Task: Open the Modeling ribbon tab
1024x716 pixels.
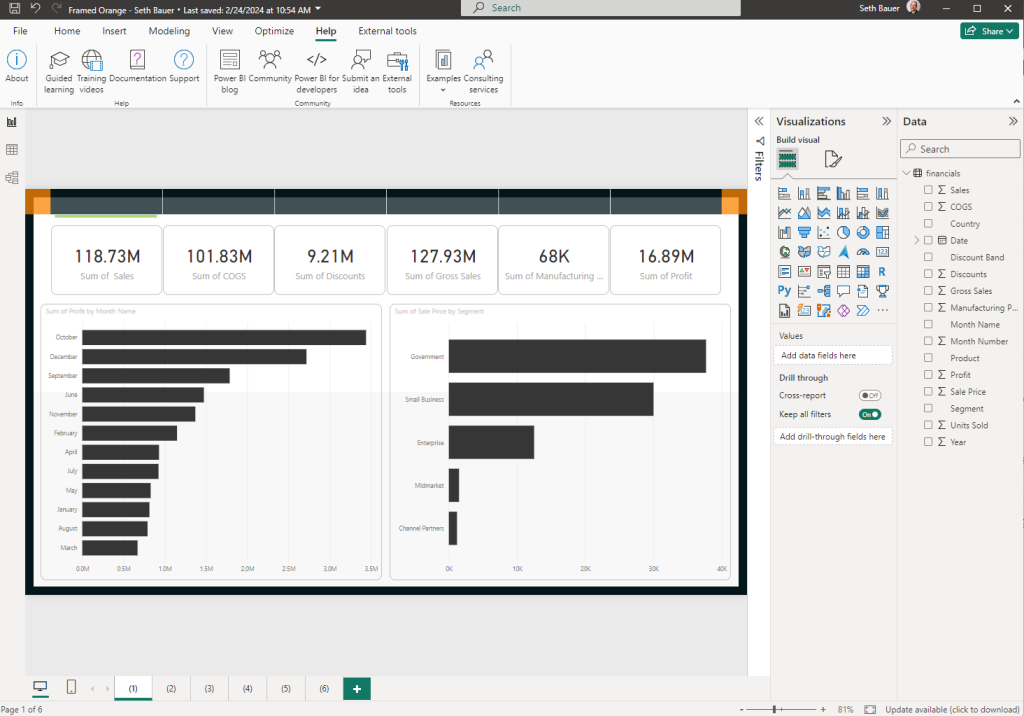Action: click(x=169, y=31)
